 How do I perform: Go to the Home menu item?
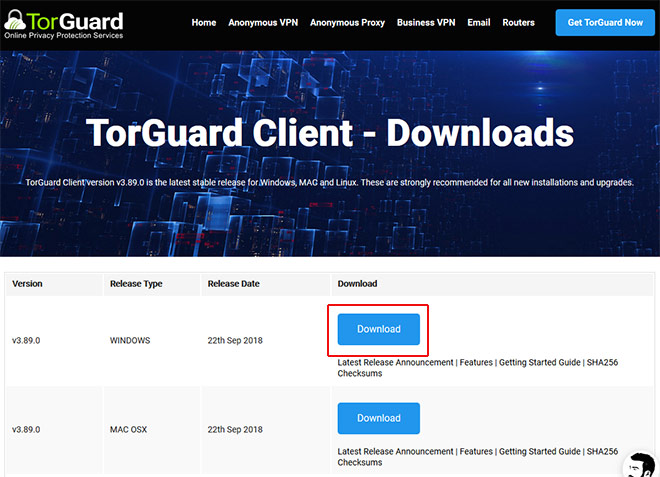click(203, 23)
